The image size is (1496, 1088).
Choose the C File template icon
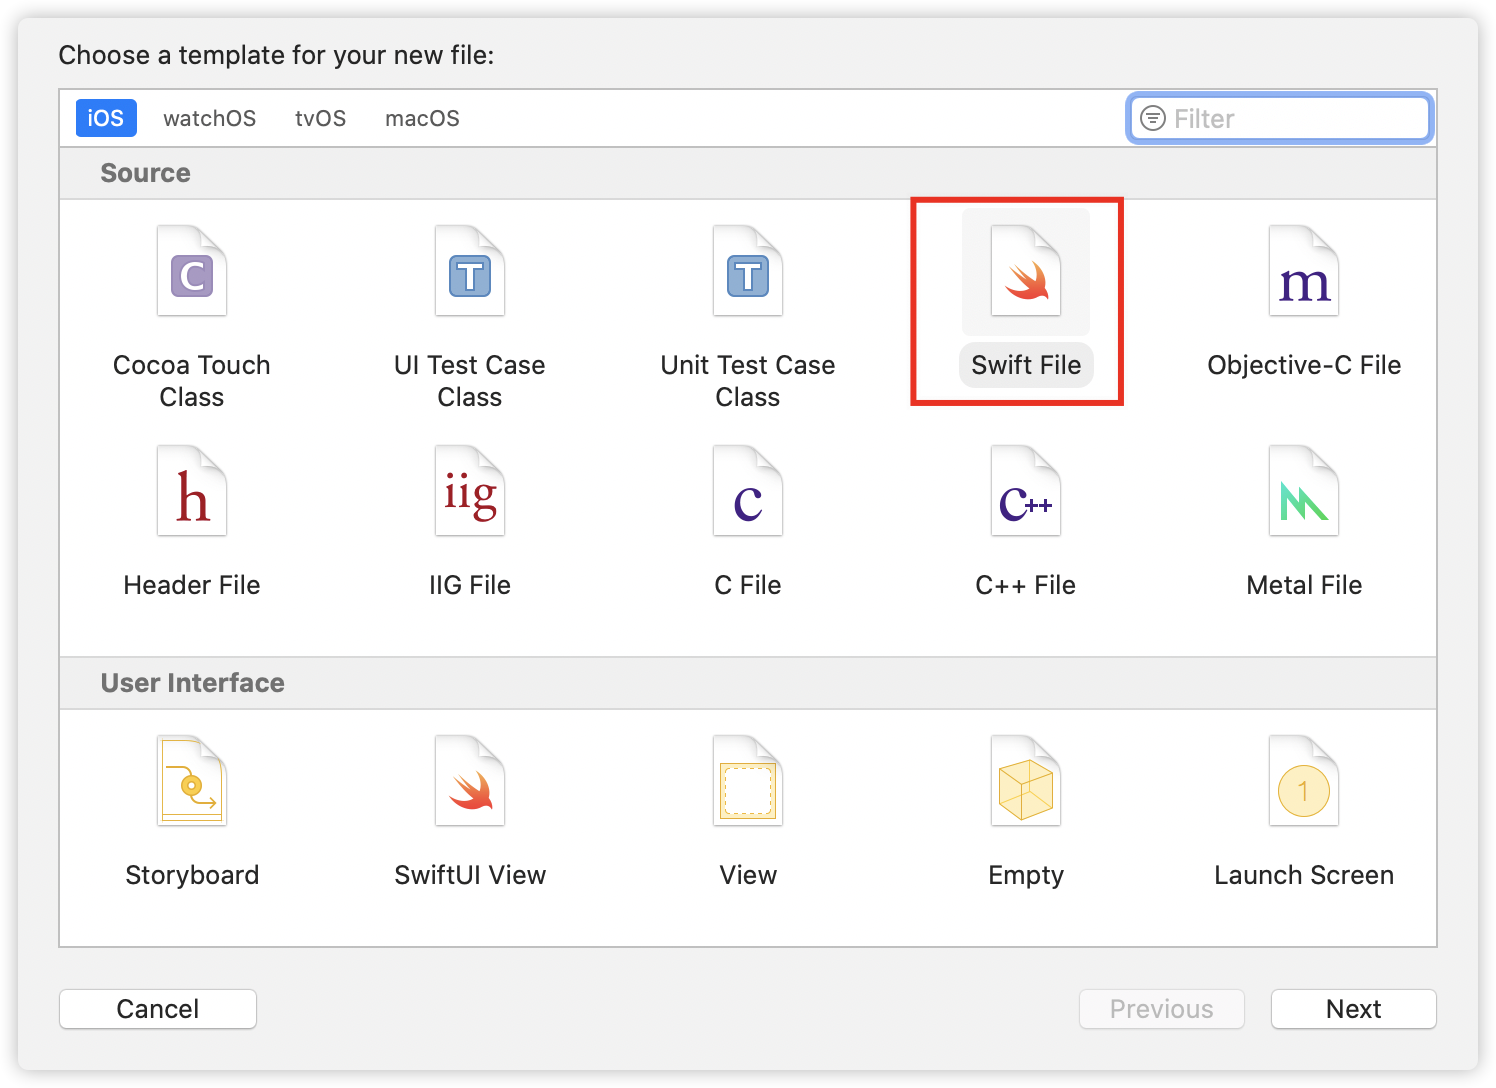748,491
